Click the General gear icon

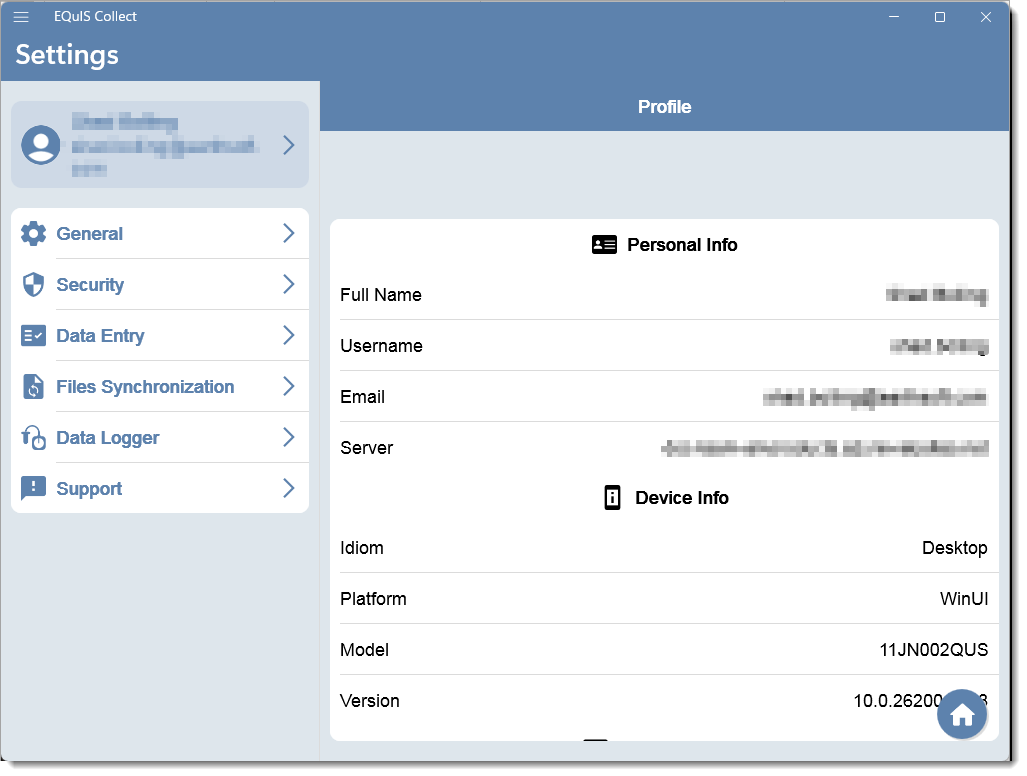point(33,233)
